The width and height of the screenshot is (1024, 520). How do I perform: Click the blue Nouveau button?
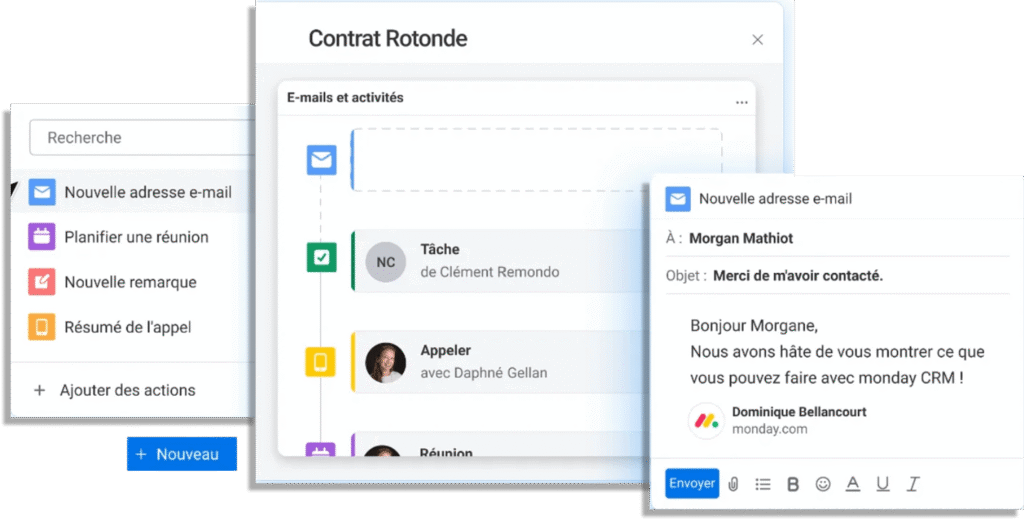click(x=182, y=454)
